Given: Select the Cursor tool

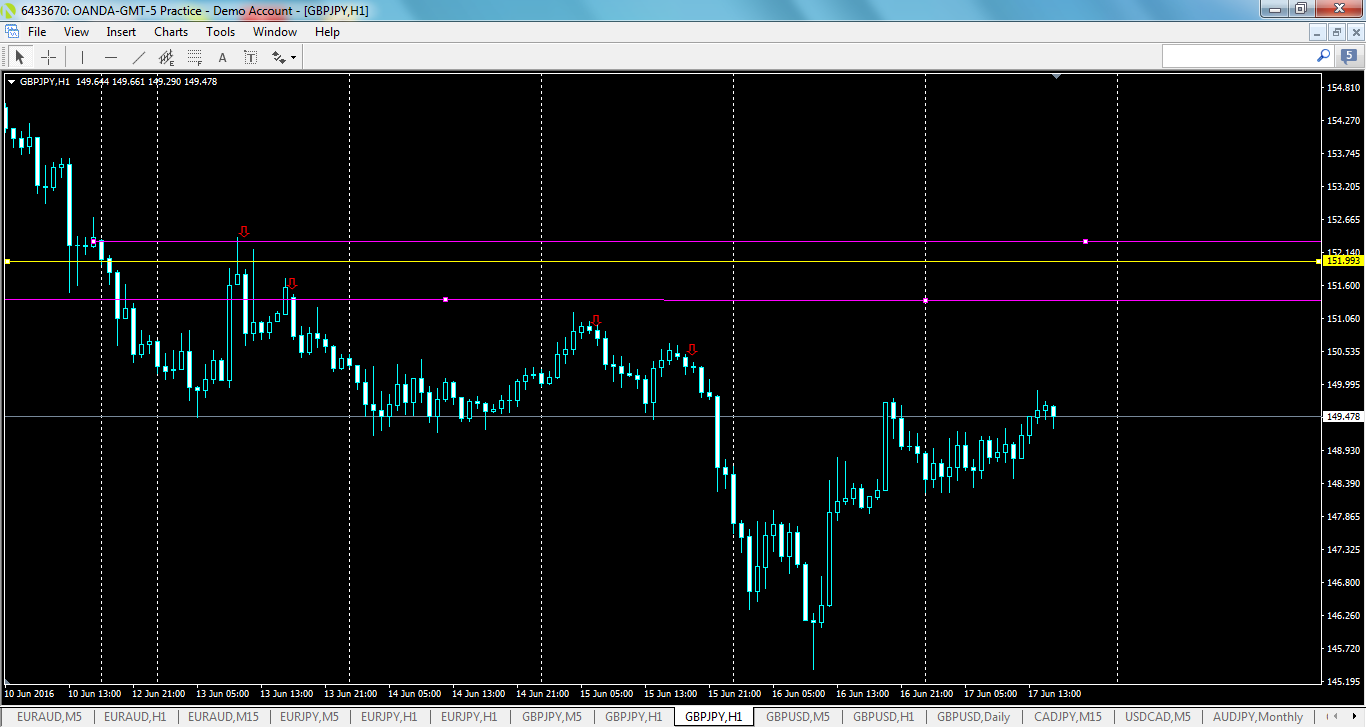Looking at the screenshot, I should pos(19,56).
